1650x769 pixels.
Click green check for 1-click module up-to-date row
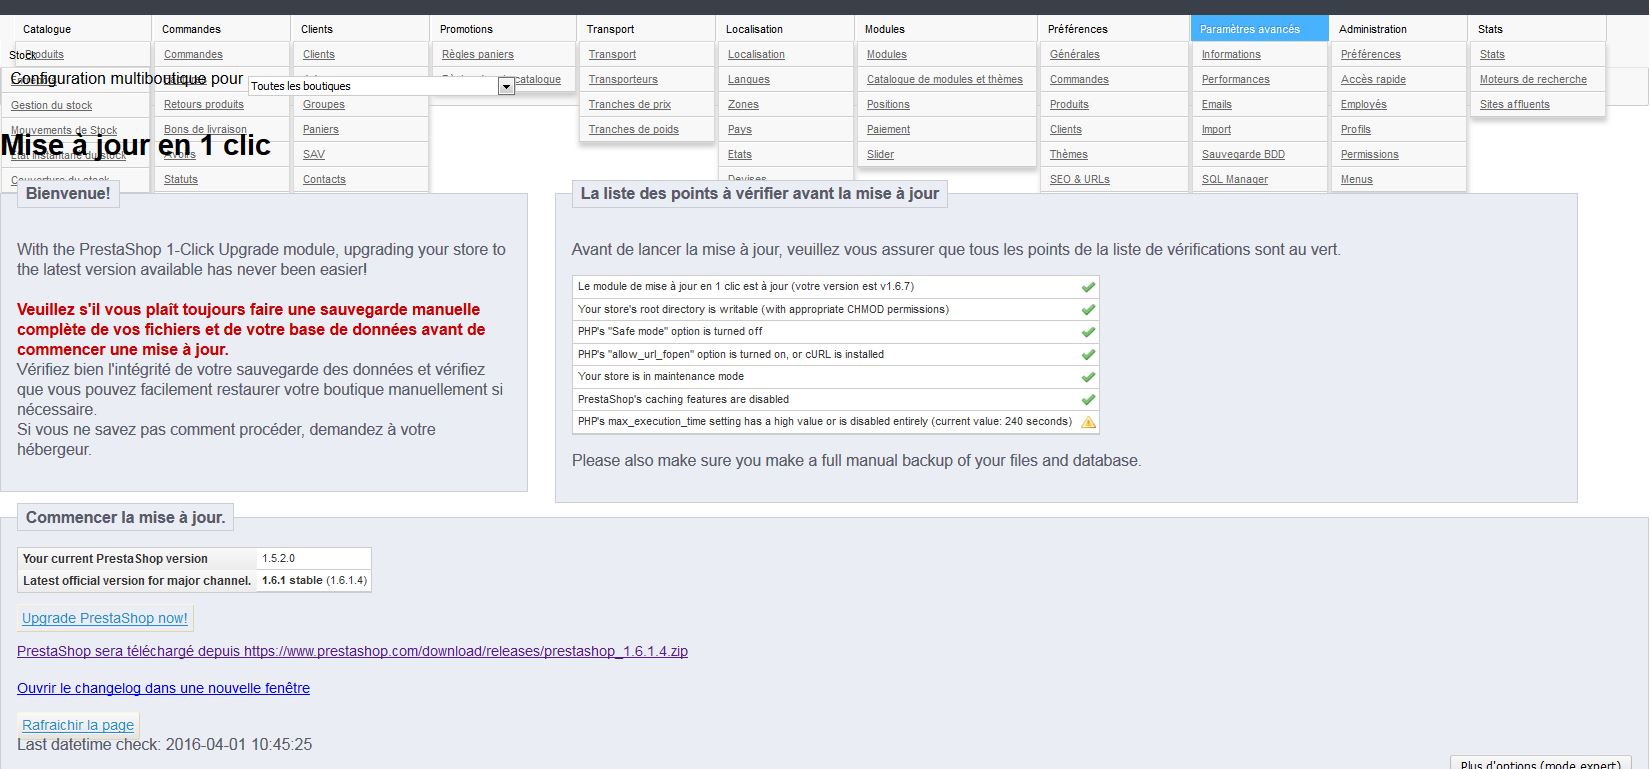point(1088,287)
